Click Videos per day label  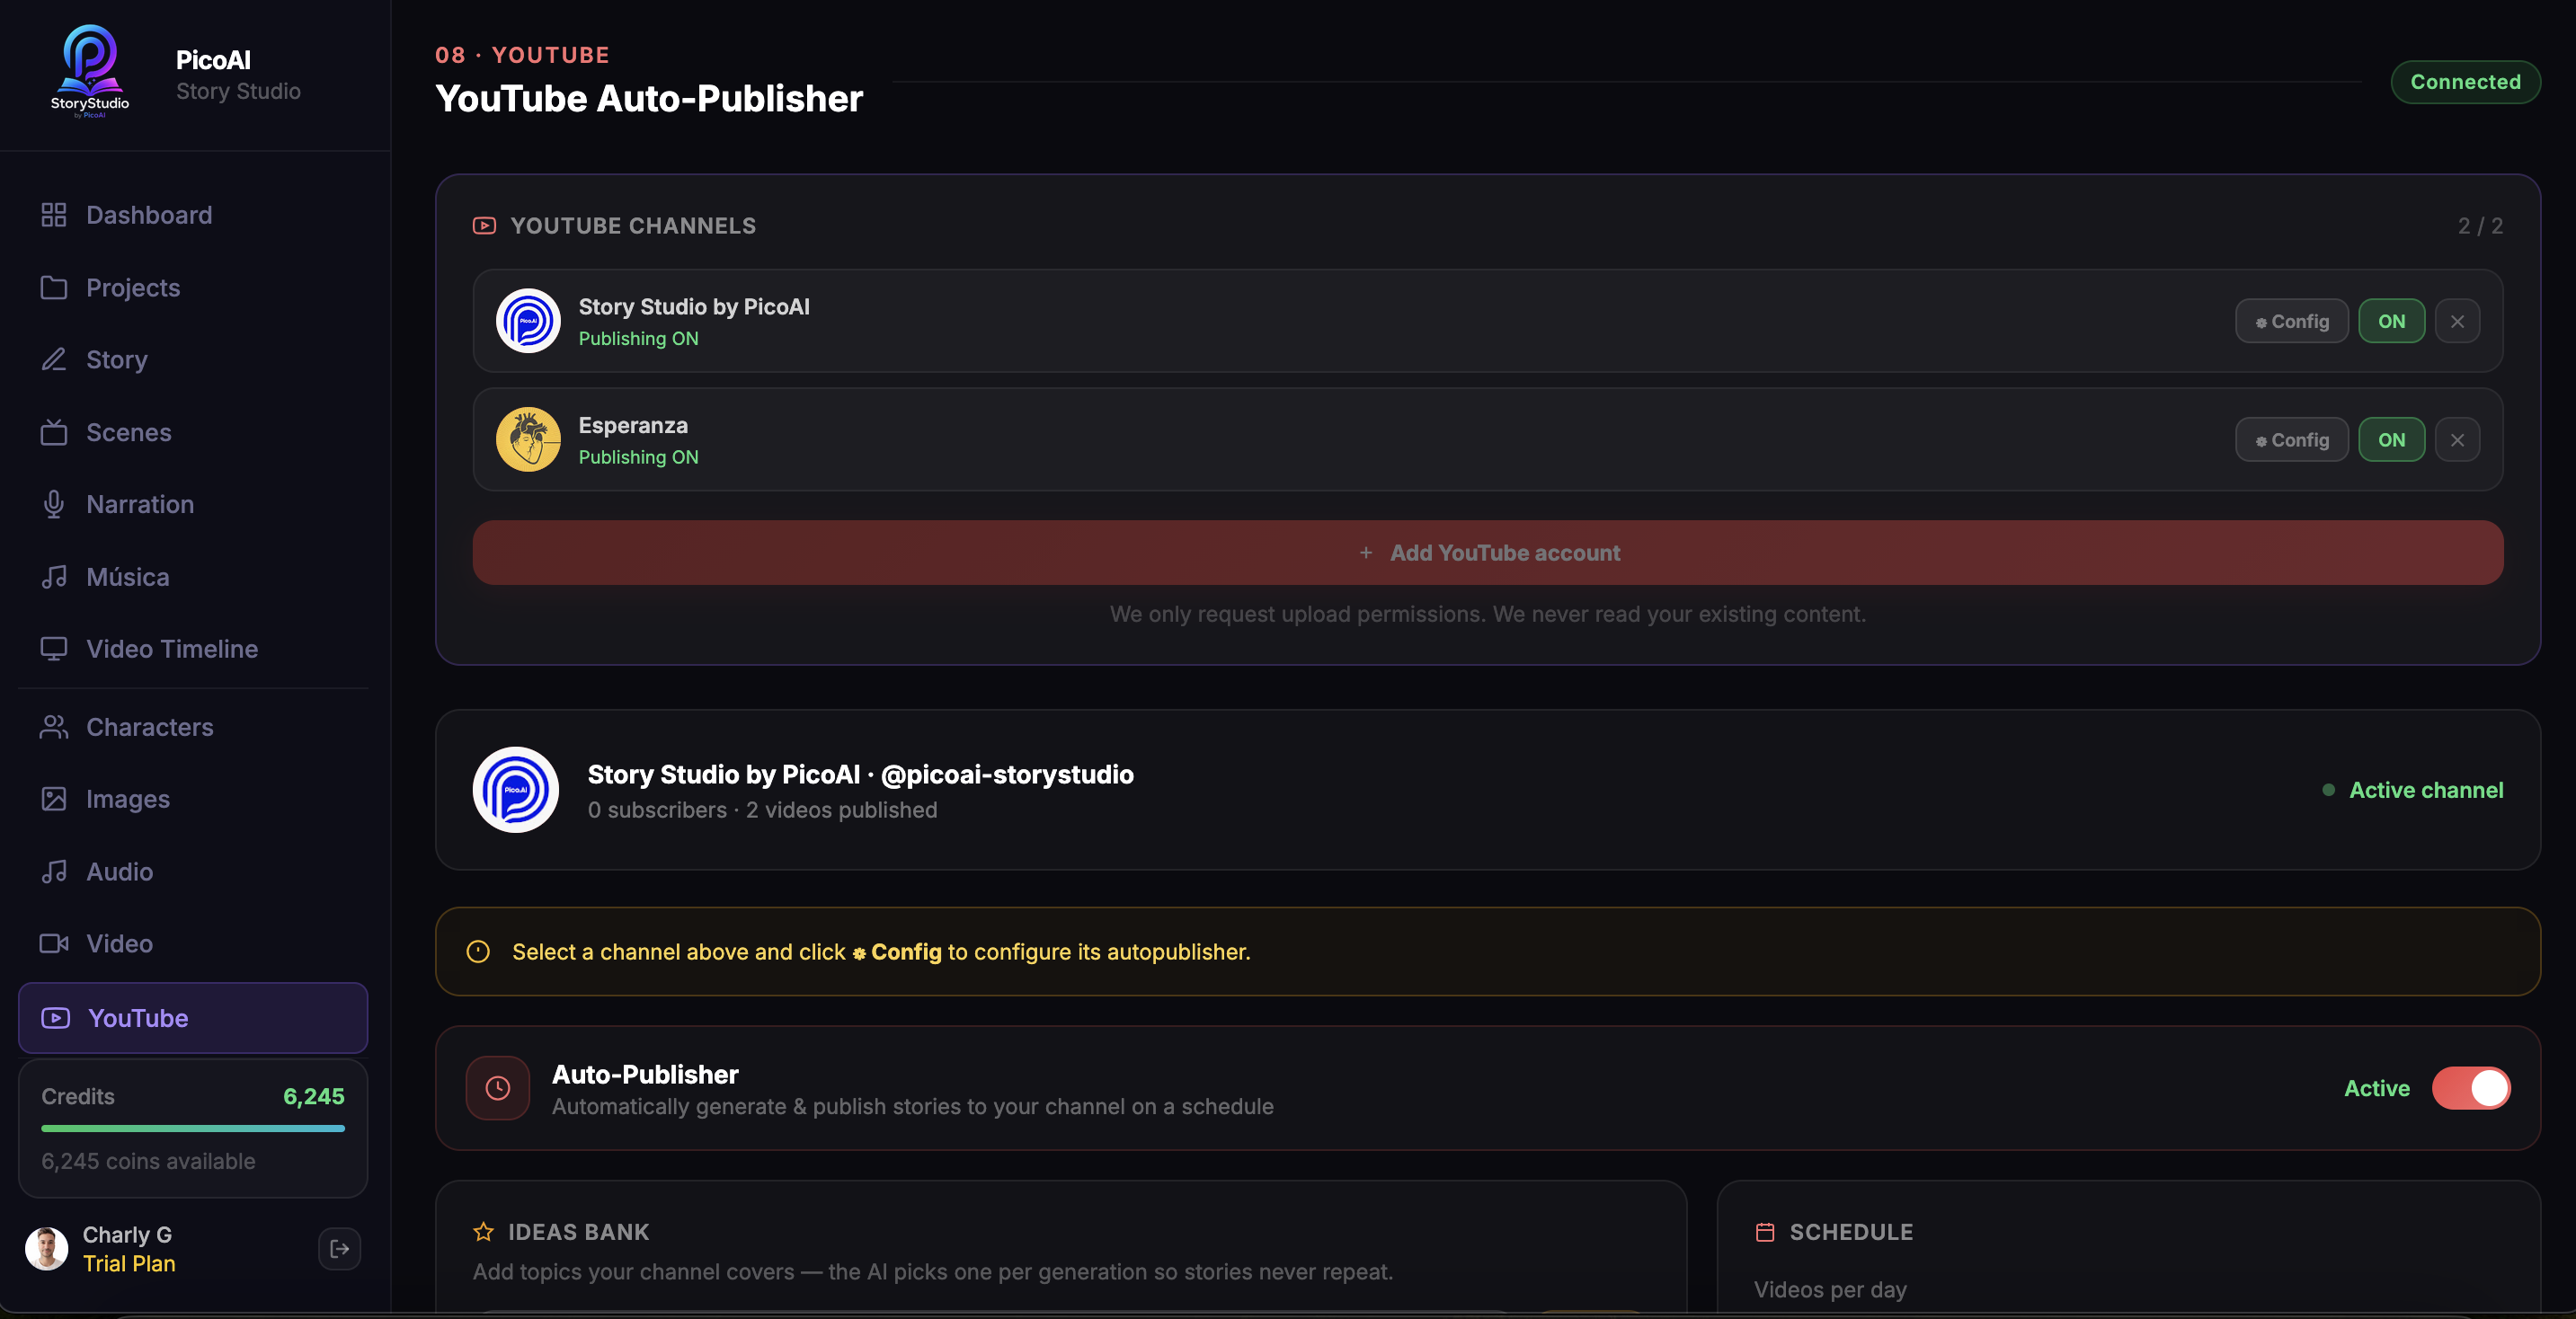[1830, 1290]
